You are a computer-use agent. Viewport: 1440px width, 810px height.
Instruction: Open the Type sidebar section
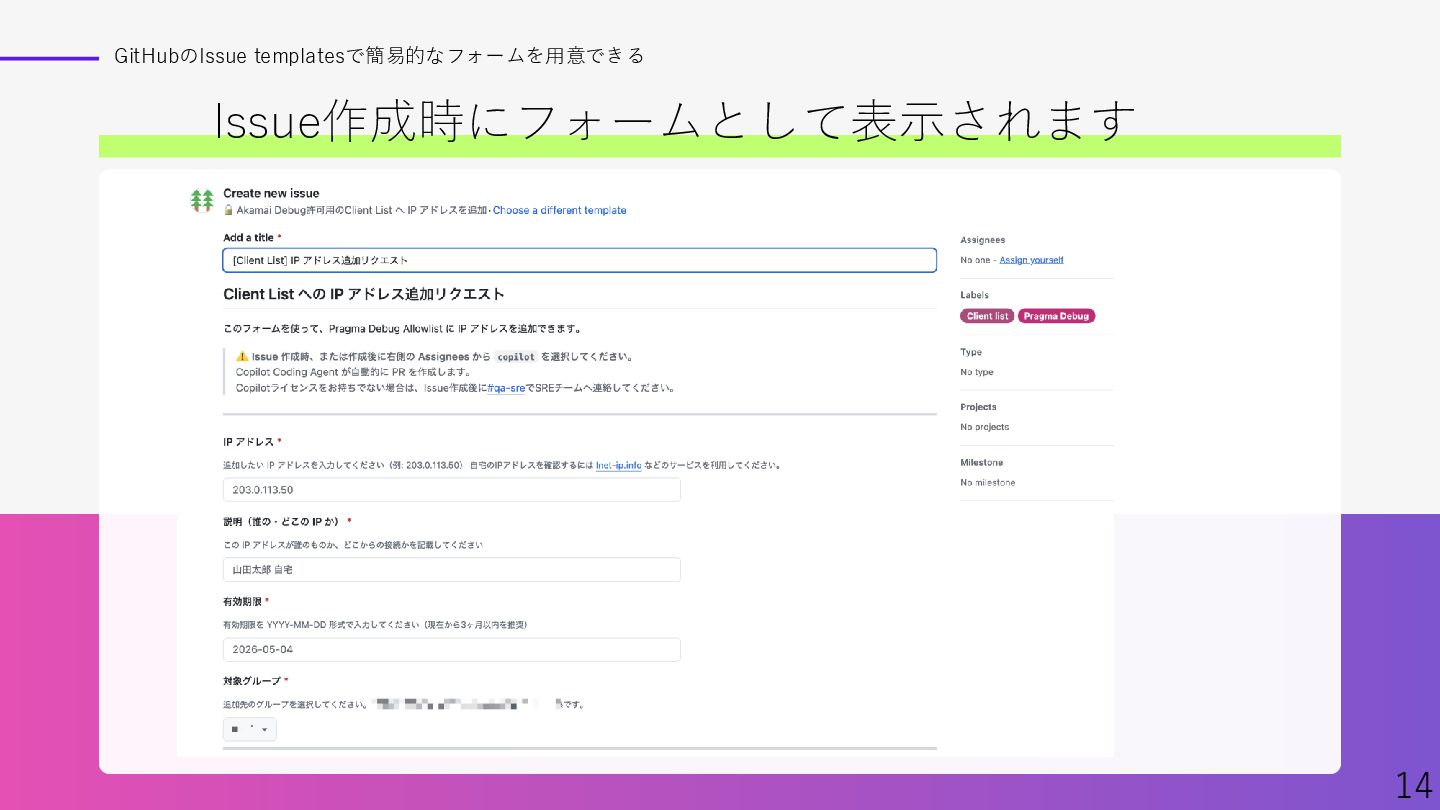tap(971, 352)
